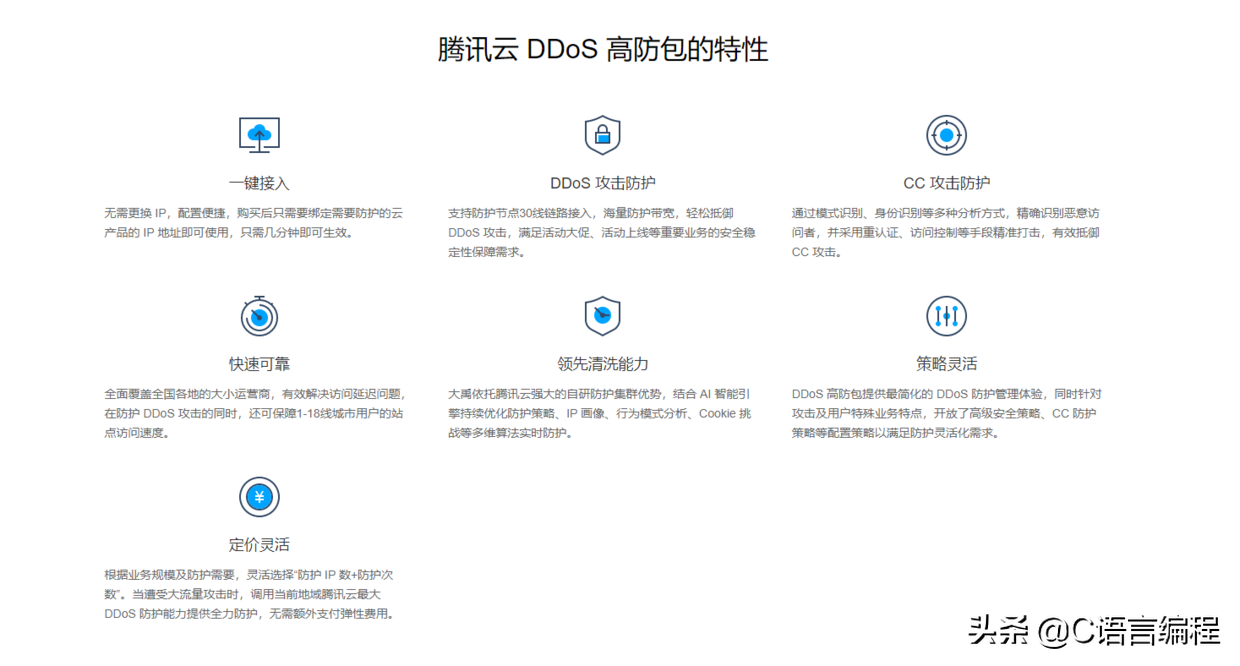
Task: Click the description starting 无需更换 IP
Action: 254,223
